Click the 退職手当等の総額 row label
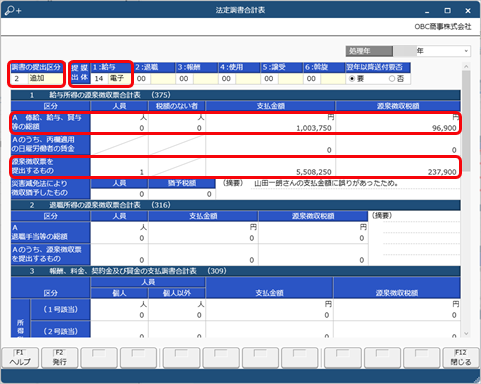This screenshot has width=481, height=384. point(50,232)
